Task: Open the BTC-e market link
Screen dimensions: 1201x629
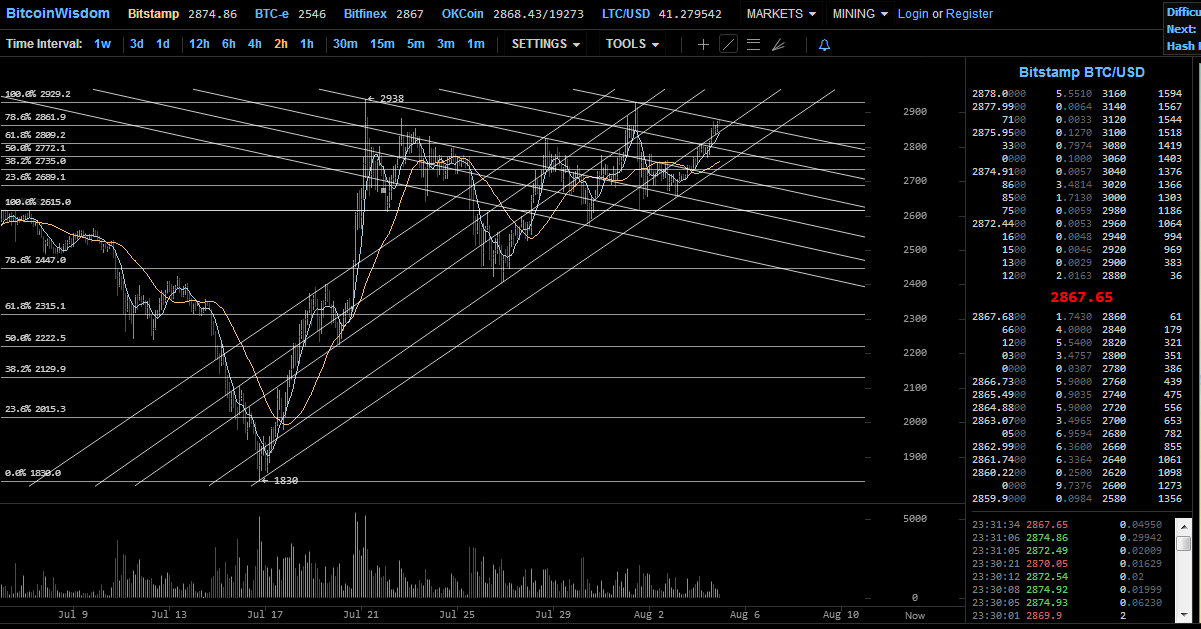Action: [x=274, y=14]
